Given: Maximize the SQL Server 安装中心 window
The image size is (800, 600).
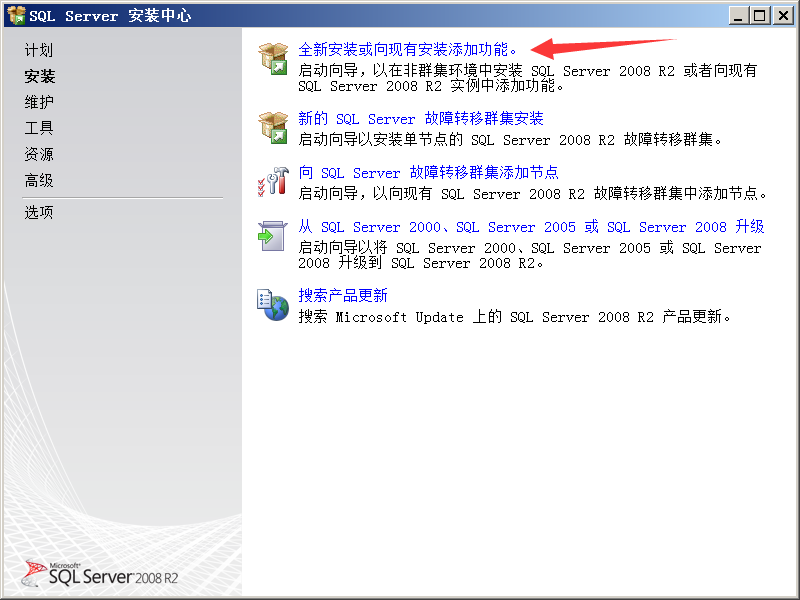Looking at the screenshot, I should point(759,15).
